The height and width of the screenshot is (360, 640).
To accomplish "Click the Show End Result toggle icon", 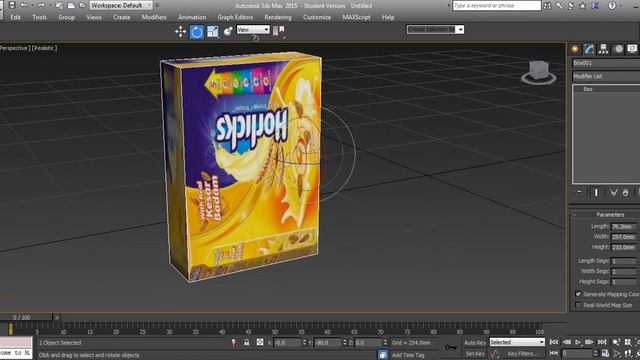I will [x=596, y=192].
